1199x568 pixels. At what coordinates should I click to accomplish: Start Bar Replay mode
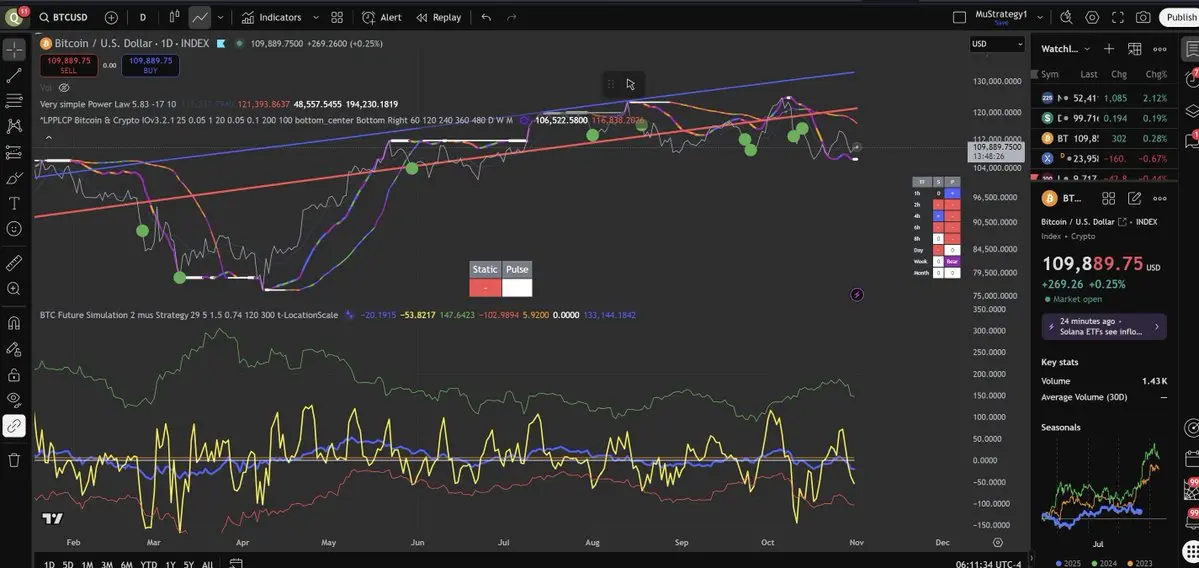click(438, 17)
